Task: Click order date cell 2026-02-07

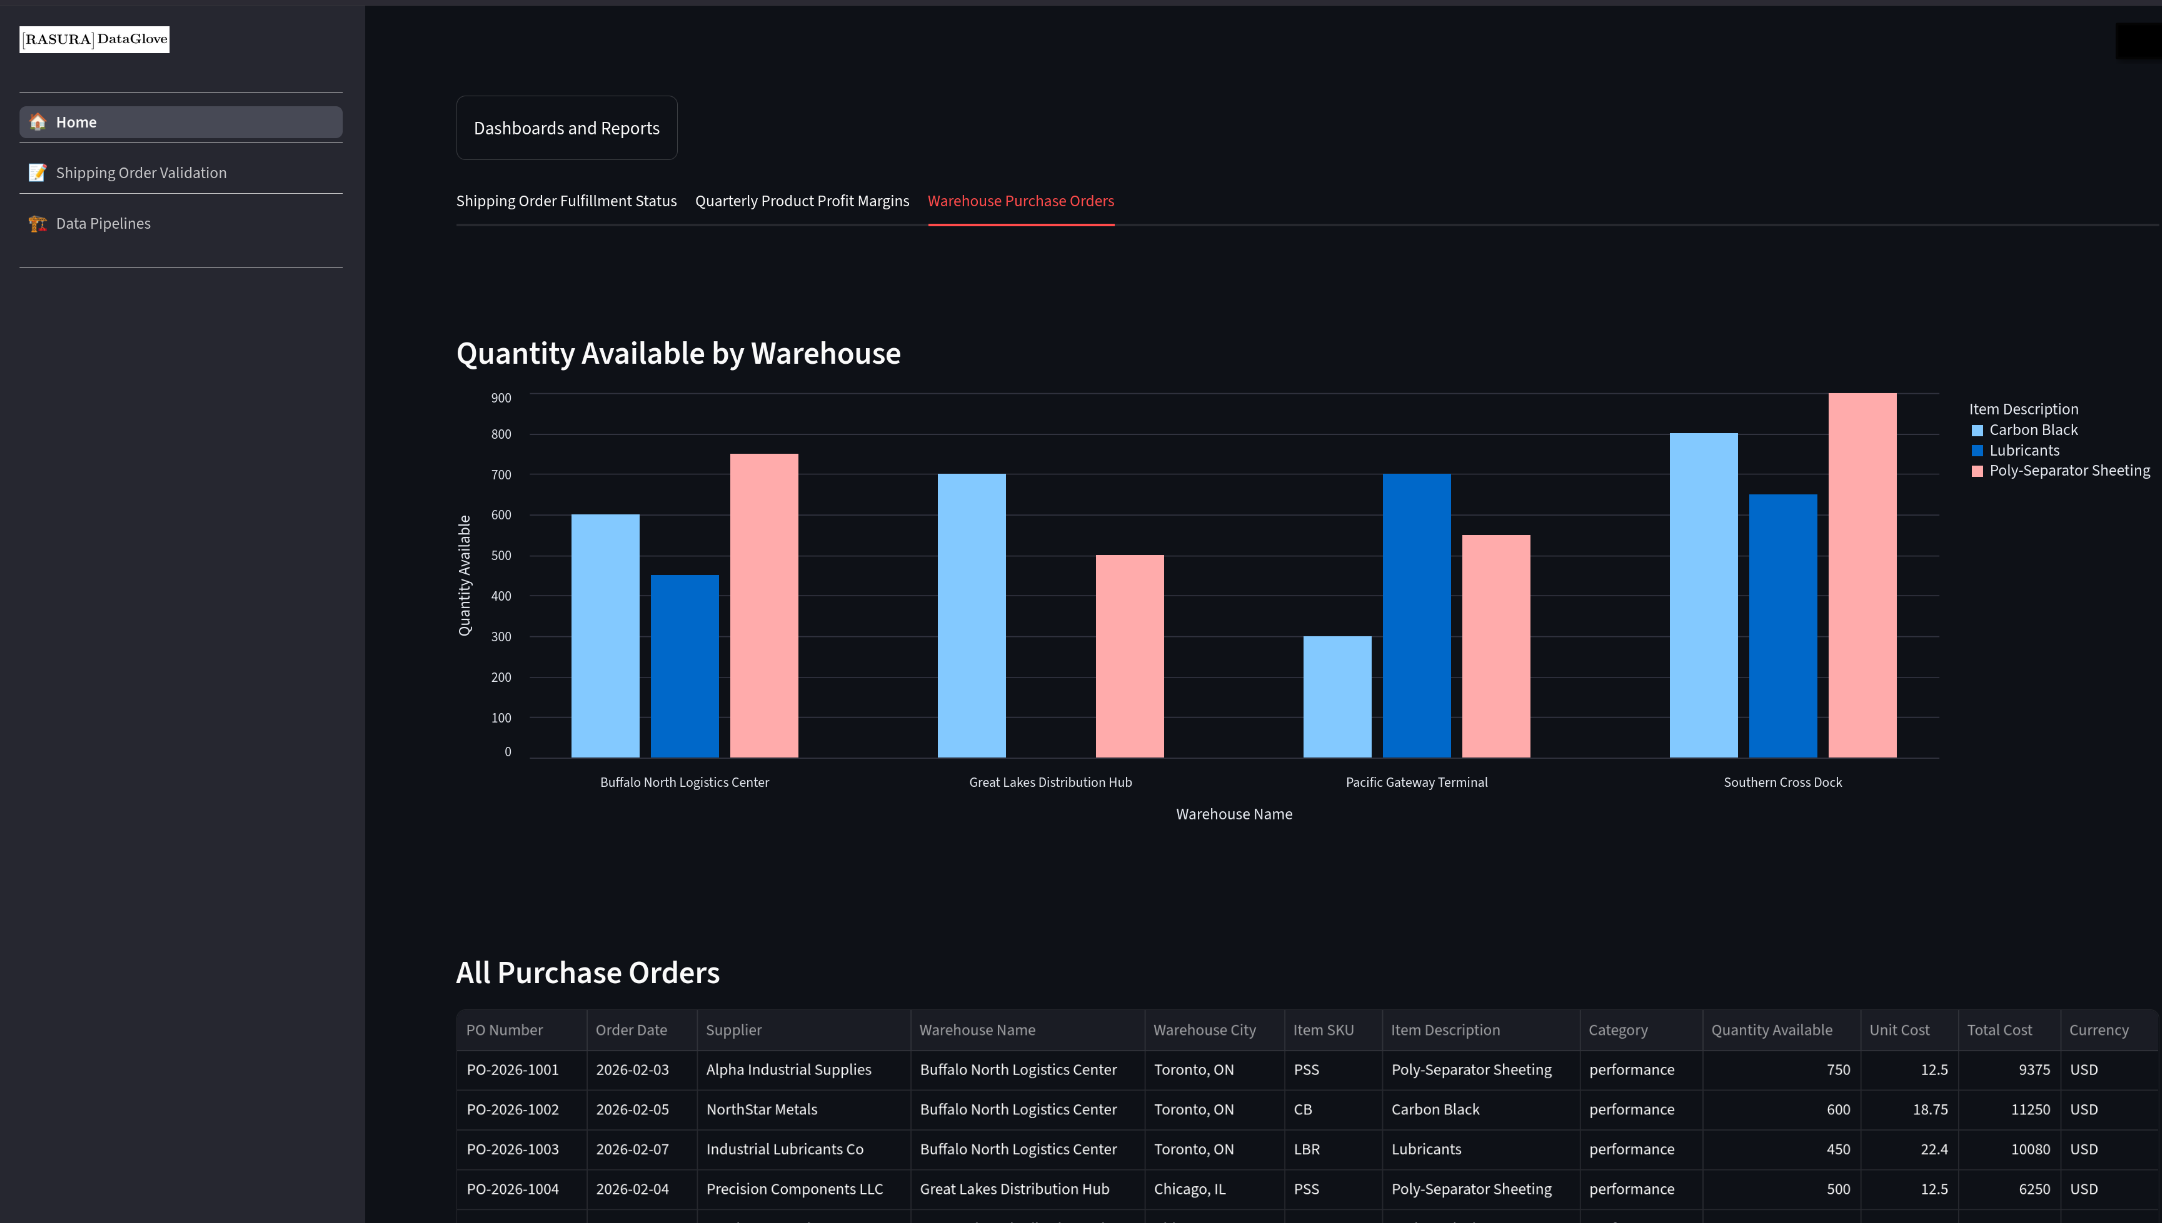Action: coord(641,1150)
